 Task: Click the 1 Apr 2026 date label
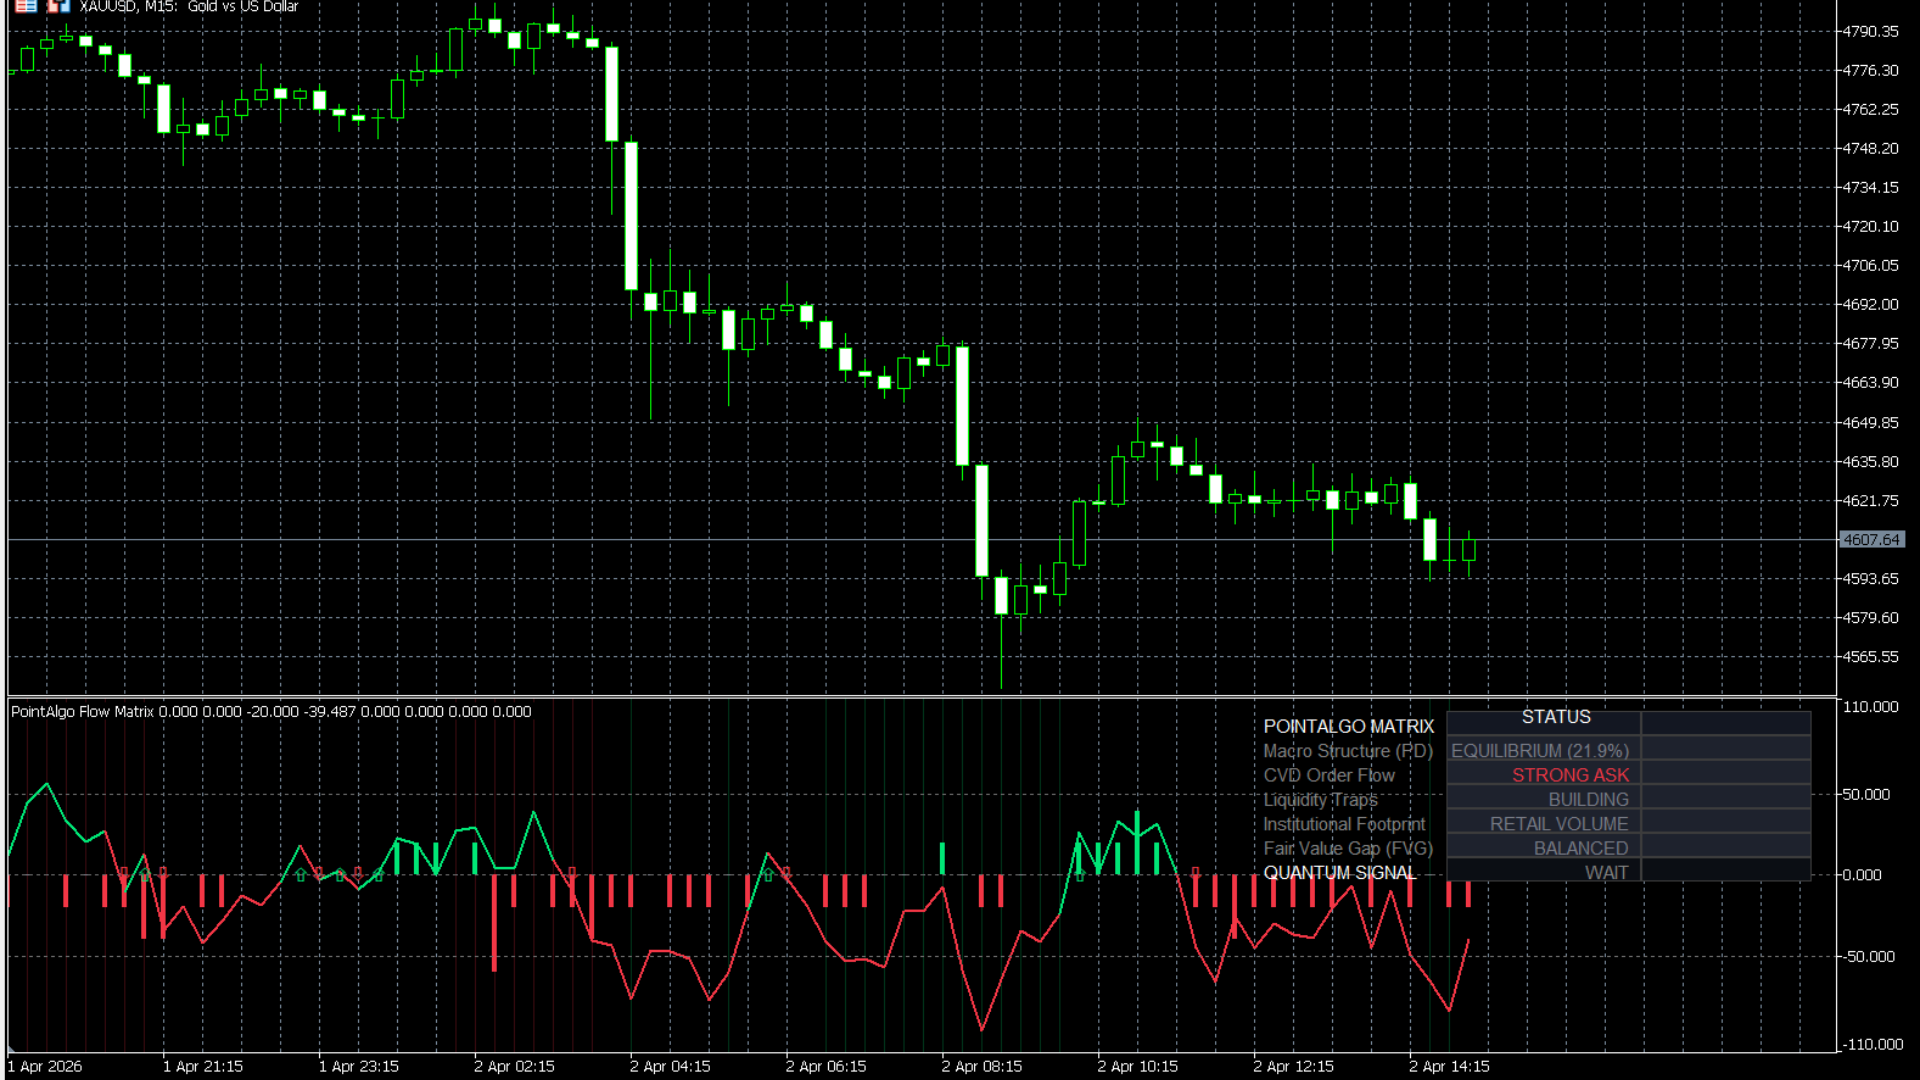pyautogui.click(x=46, y=1066)
